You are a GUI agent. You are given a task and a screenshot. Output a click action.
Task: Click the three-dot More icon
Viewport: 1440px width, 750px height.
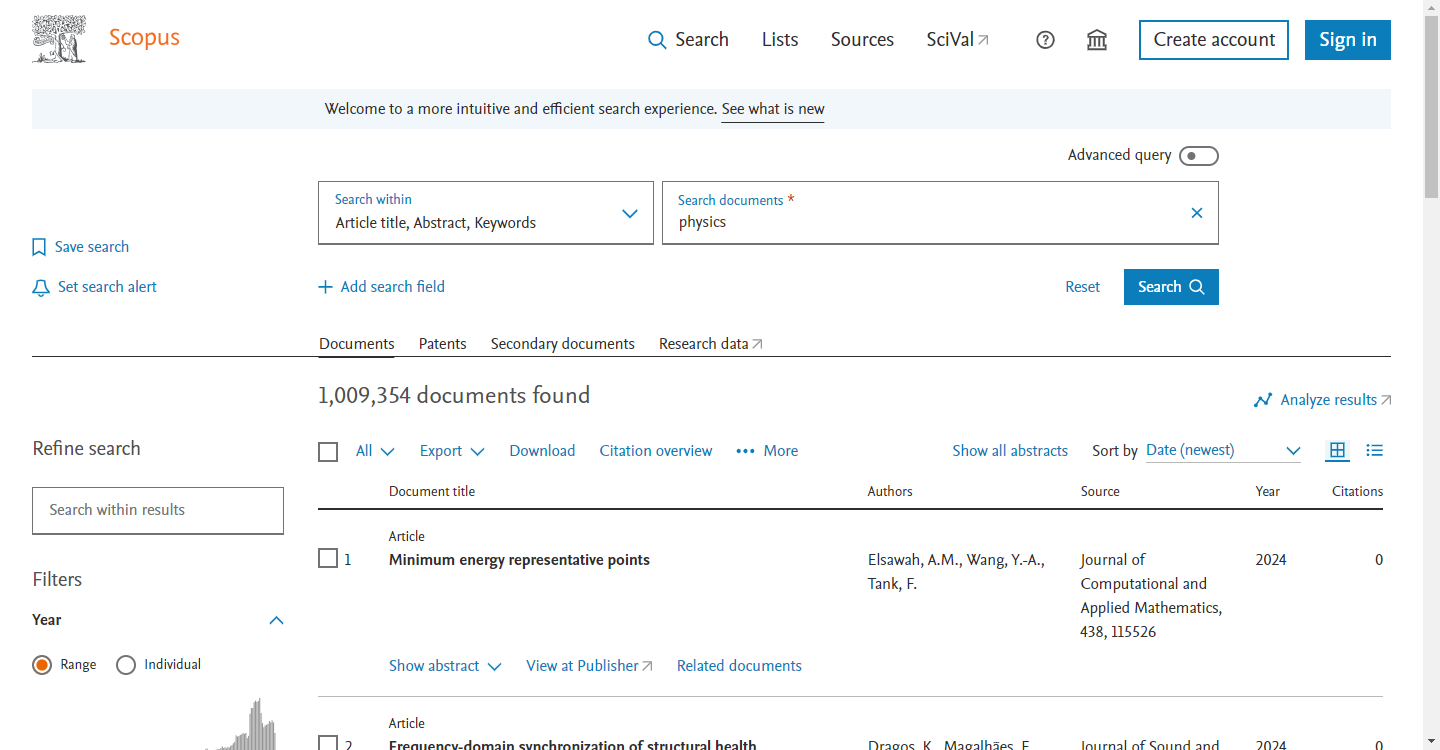coord(745,451)
